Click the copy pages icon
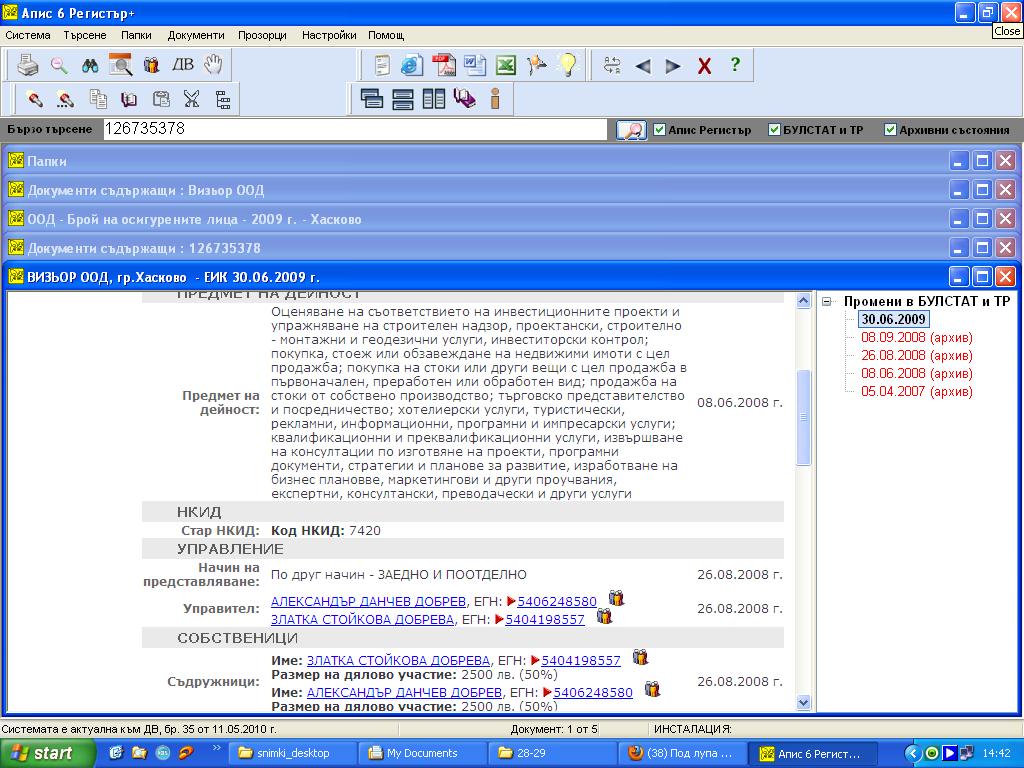1024x768 pixels. pos(98,99)
